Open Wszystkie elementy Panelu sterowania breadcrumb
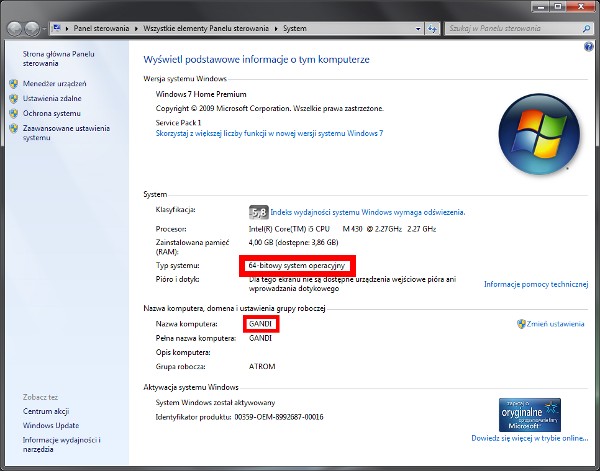600x471 pixels. pyautogui.click(x=206, y=28)
